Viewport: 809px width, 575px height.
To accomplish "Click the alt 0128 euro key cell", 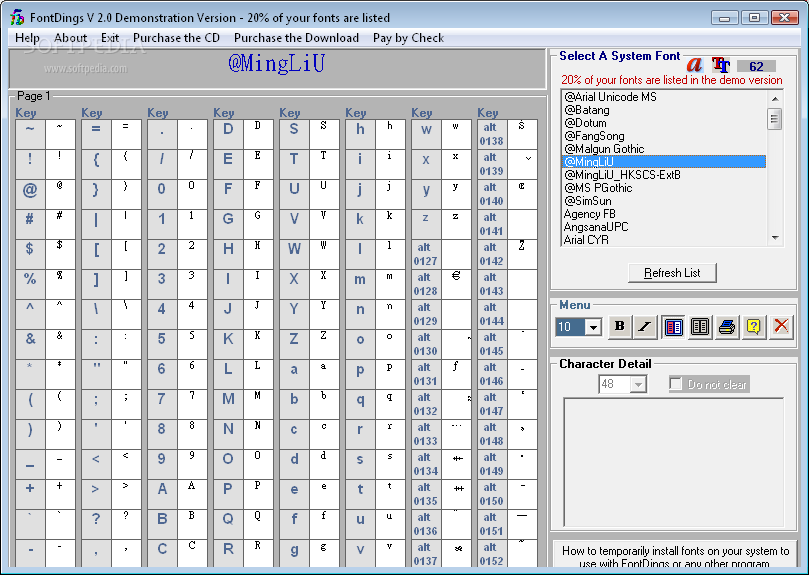I will [427, 283].
